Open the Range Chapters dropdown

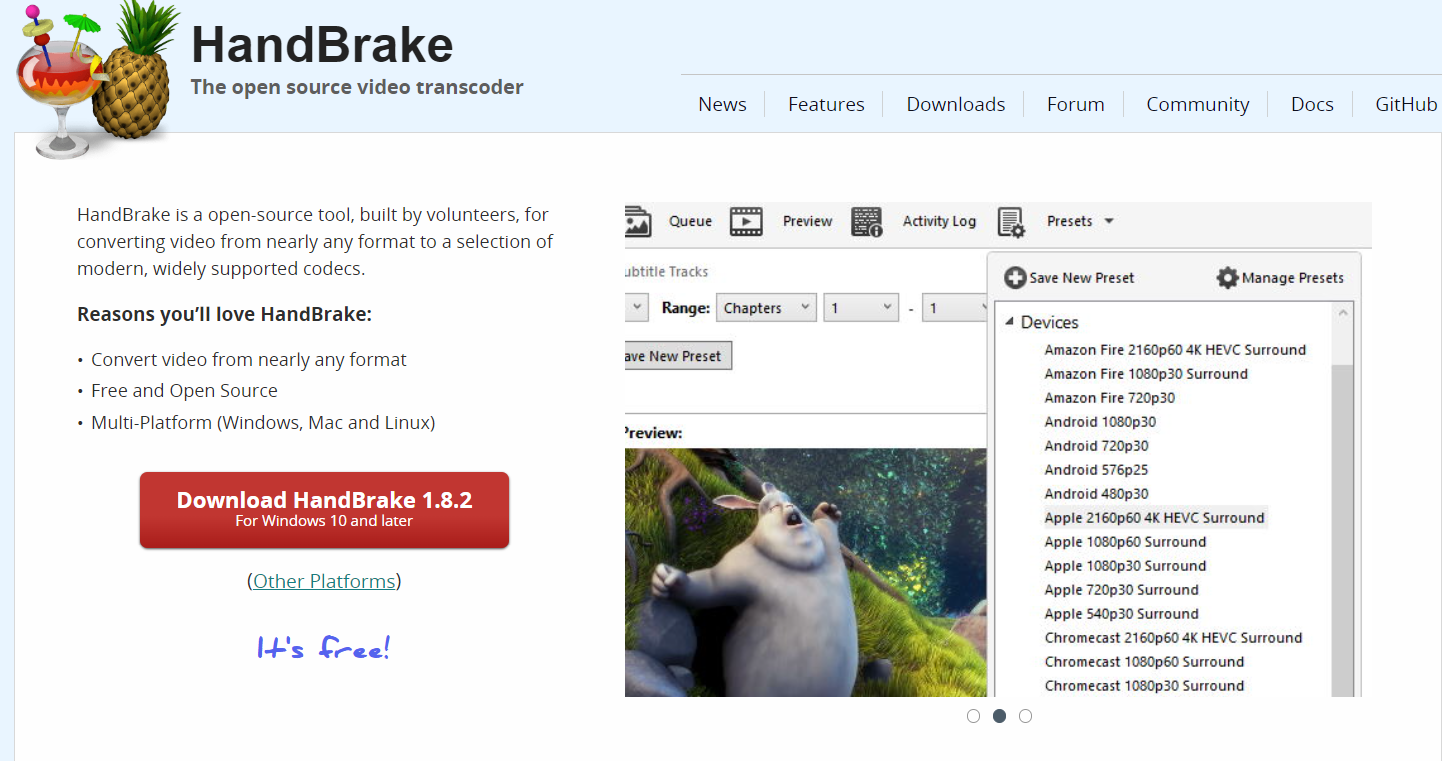pyautogui.click(x=766, y=308)
